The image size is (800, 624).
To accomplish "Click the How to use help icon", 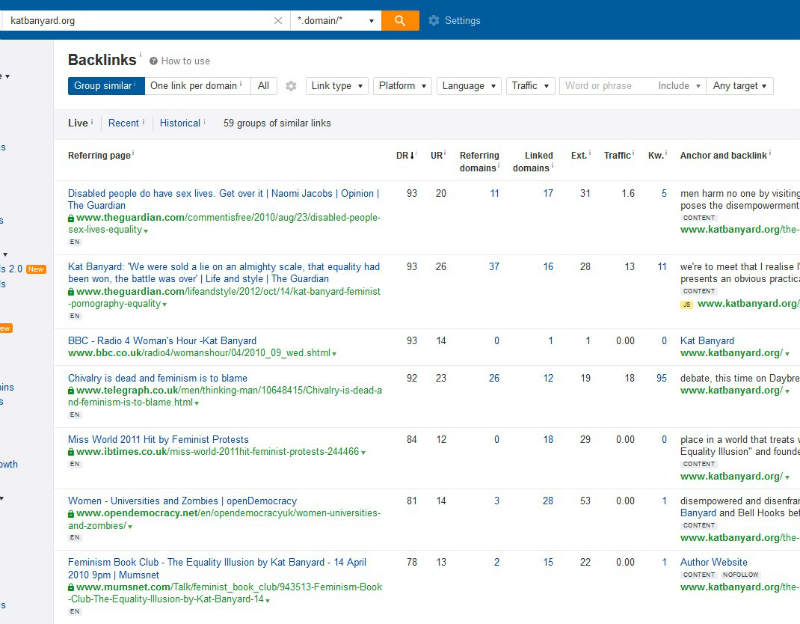I will point(153,61).
